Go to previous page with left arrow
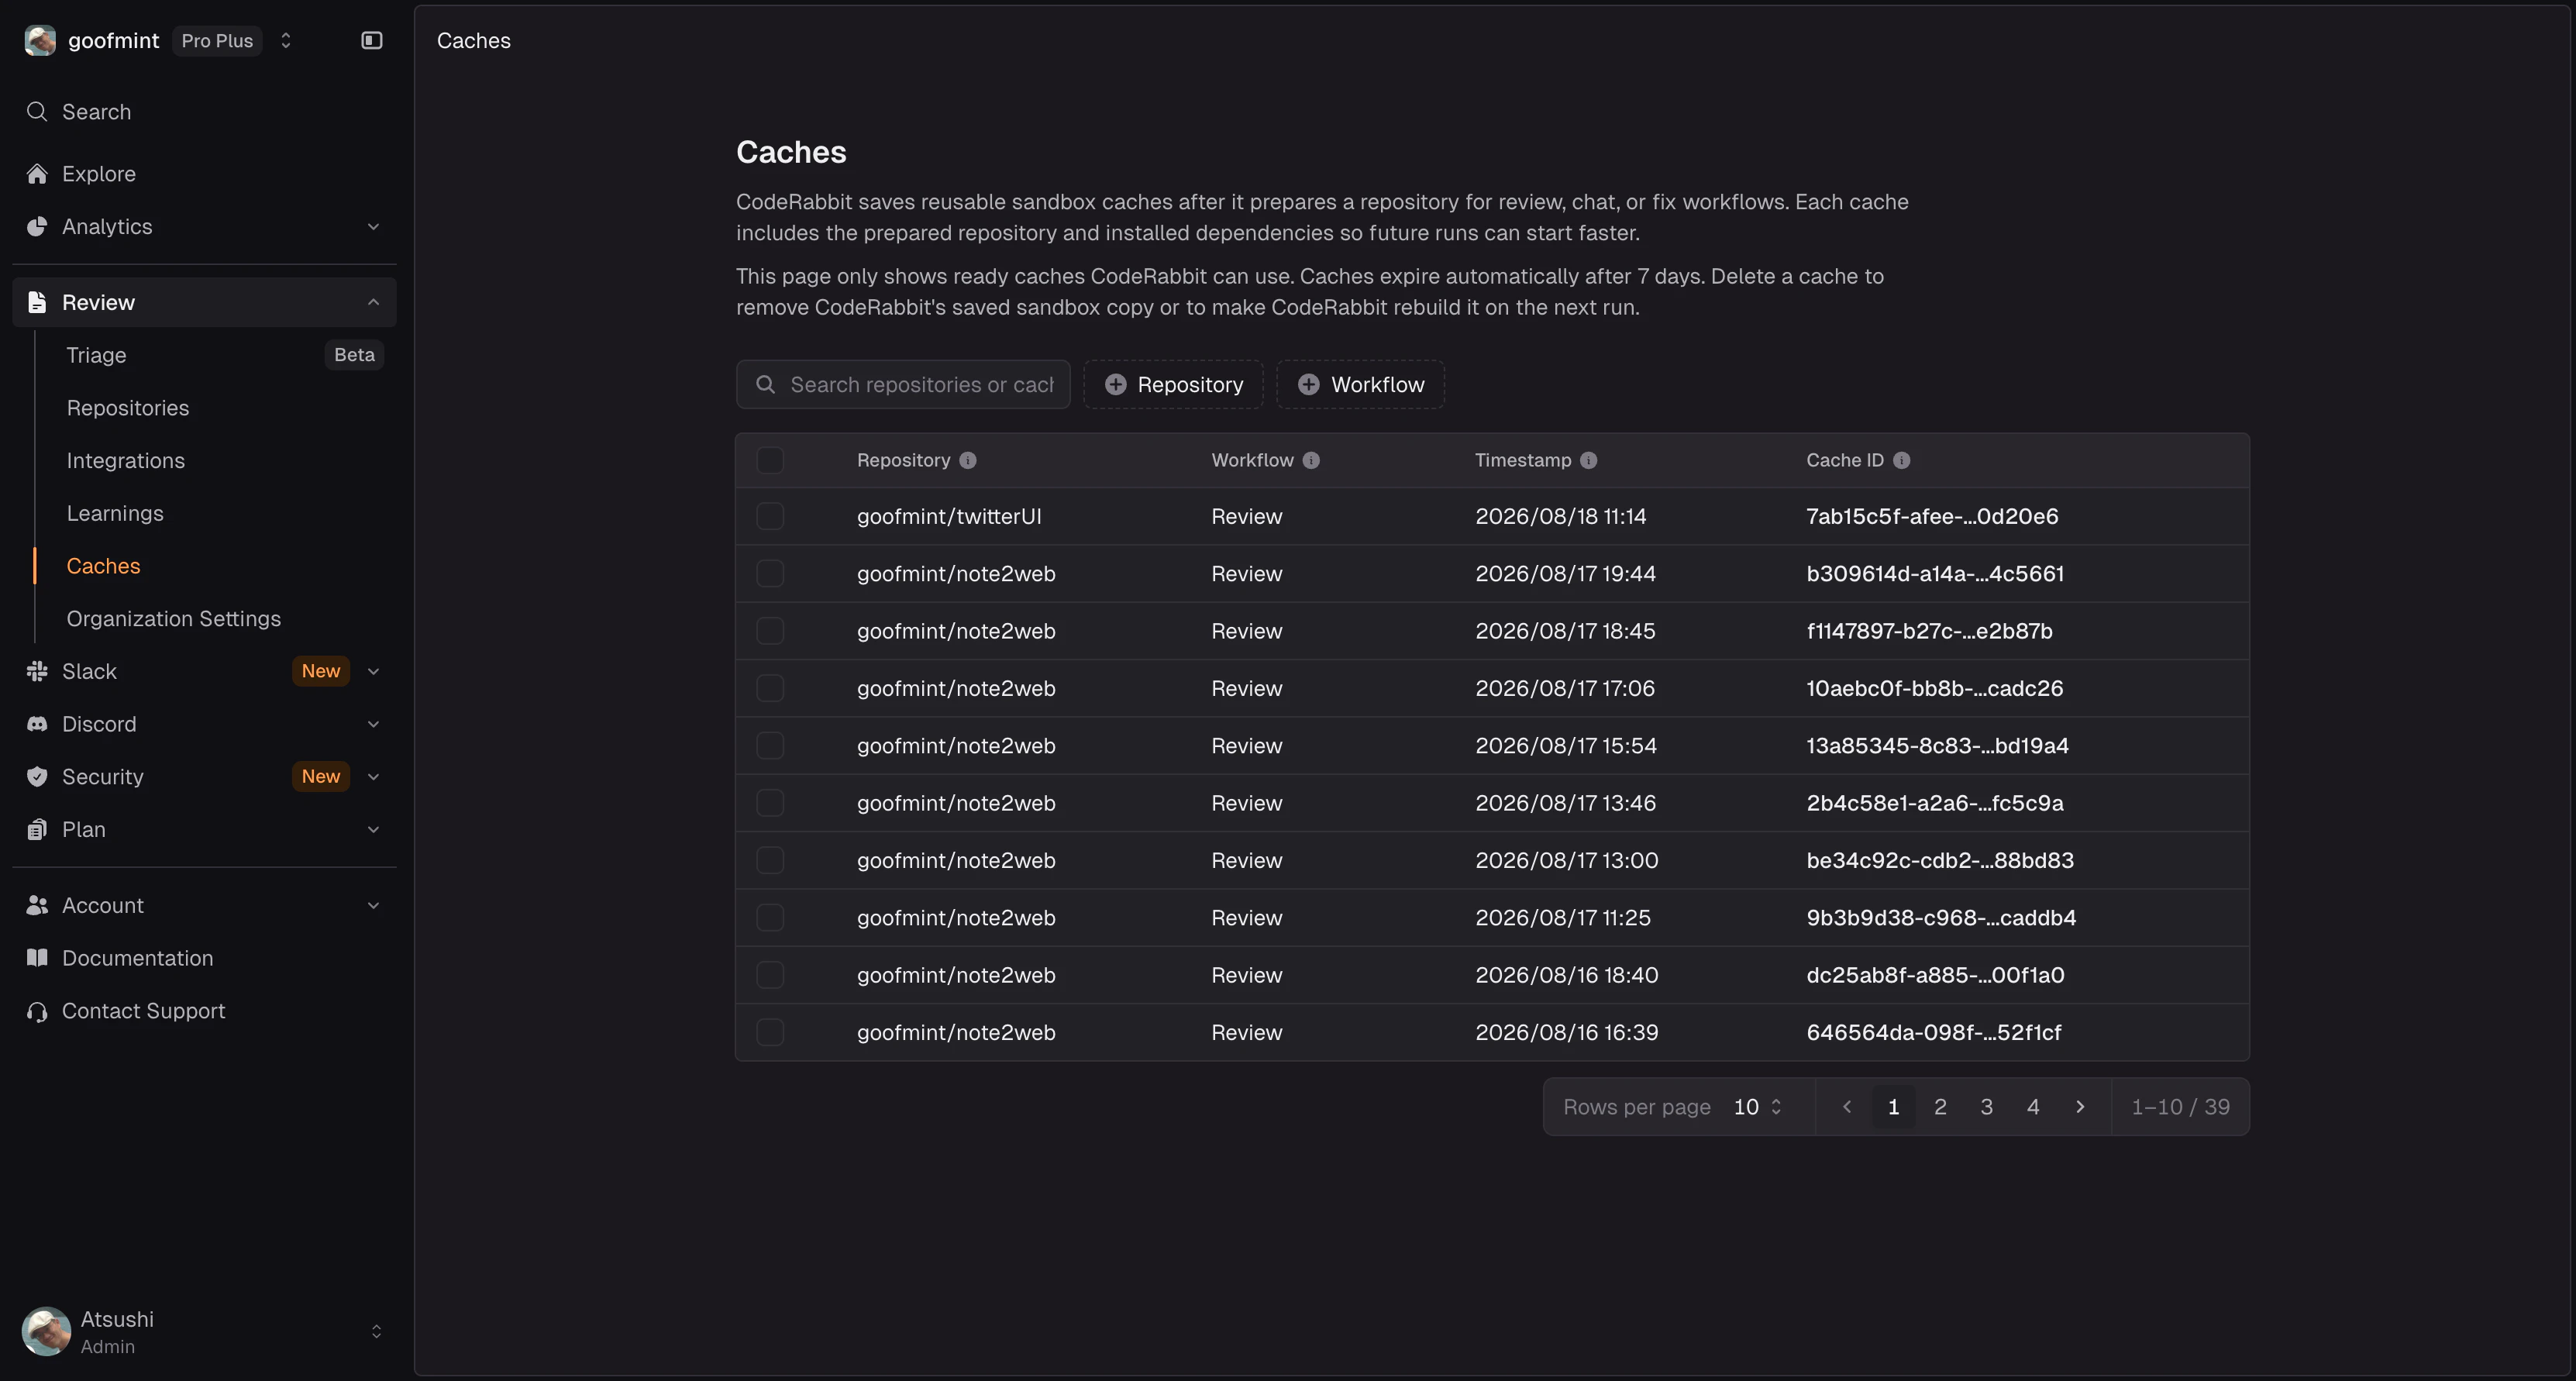Viewport: 2576px width, 1381px height. tap(1847, 1107)
